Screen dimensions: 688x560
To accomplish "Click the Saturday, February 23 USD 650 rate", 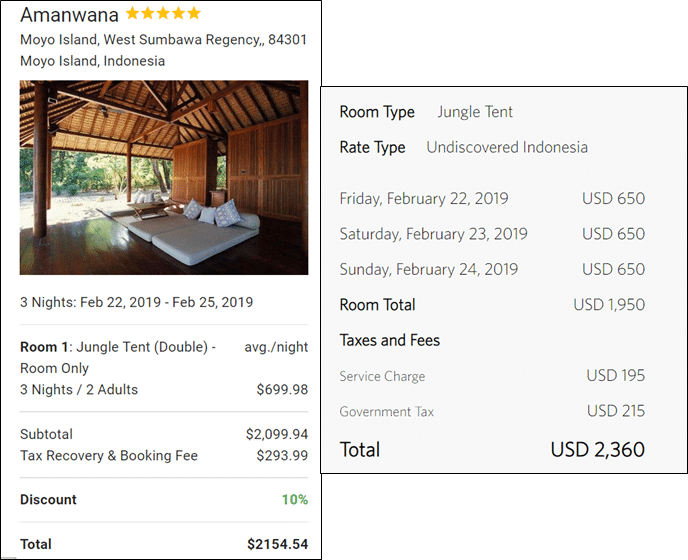I will [613, 234].
